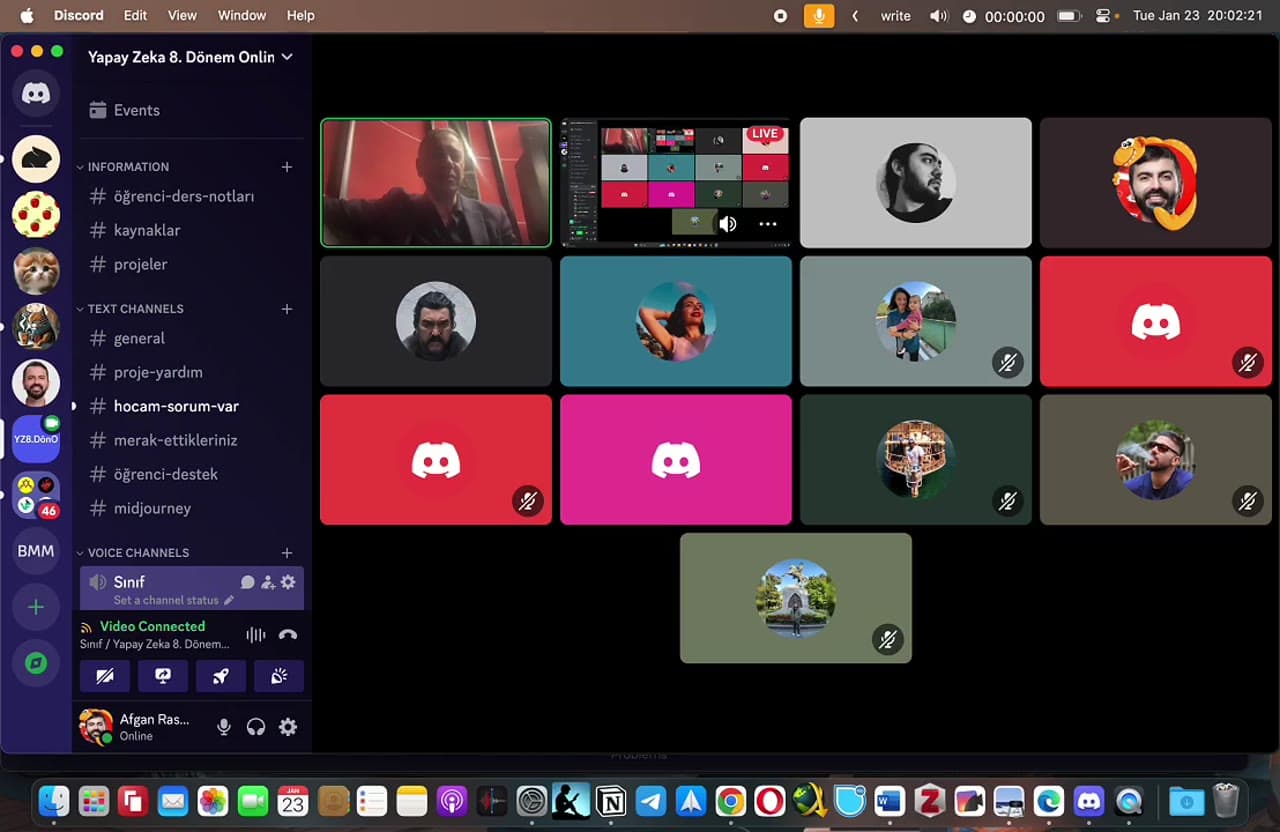
Task: Invite people to the Sınıf channel
Action: [x=268, y=582]
